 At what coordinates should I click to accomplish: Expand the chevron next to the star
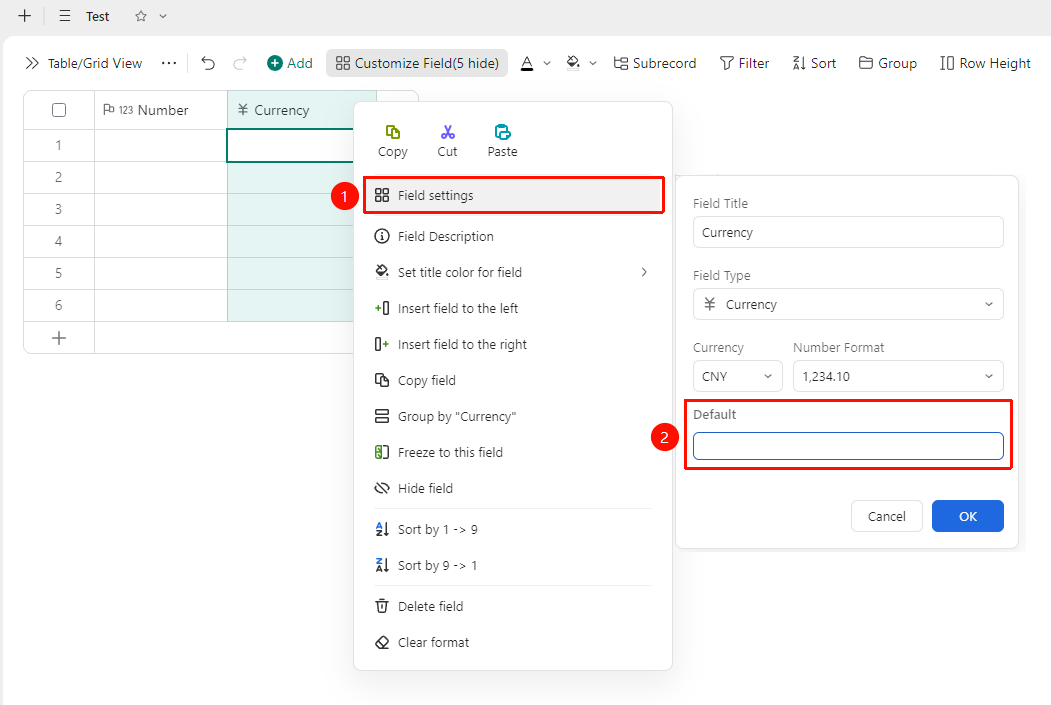point(163,16)
